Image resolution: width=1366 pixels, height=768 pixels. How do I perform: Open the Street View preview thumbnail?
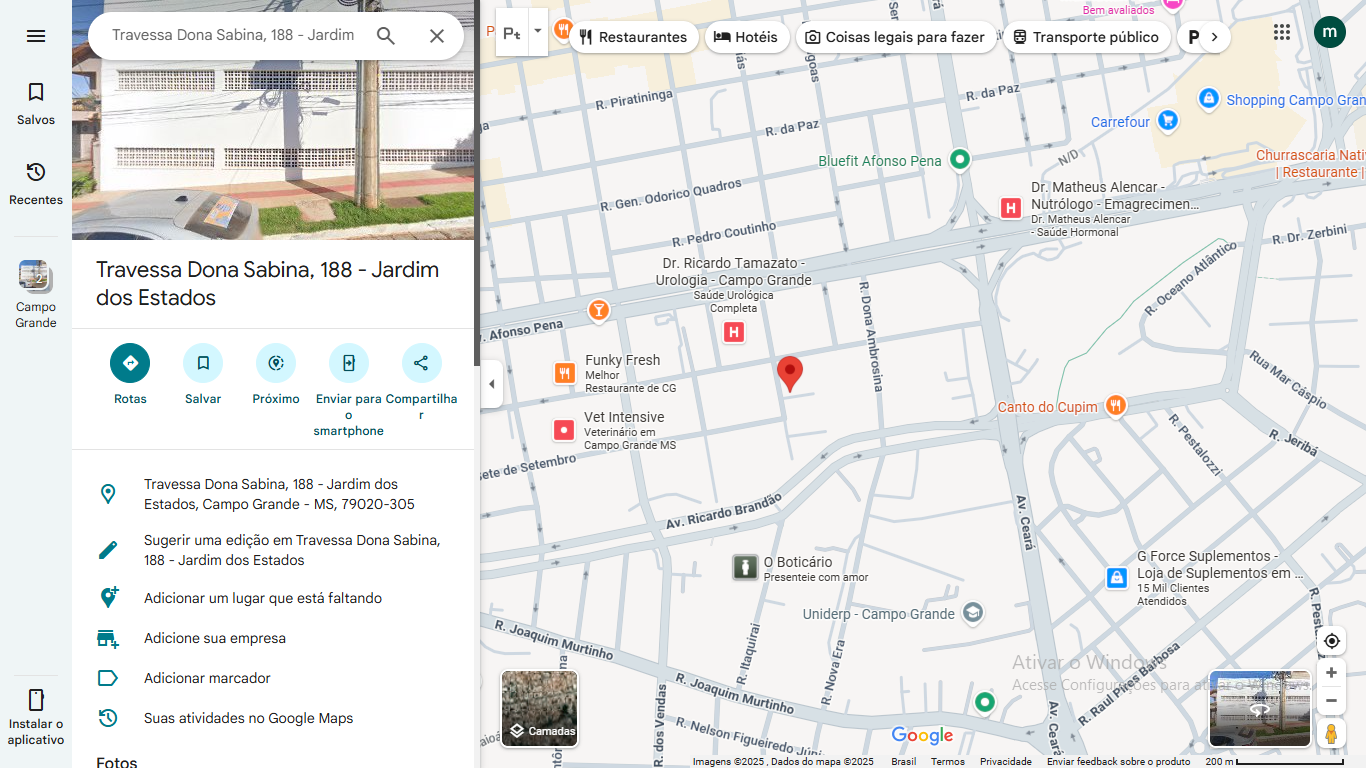(1260, 709)
